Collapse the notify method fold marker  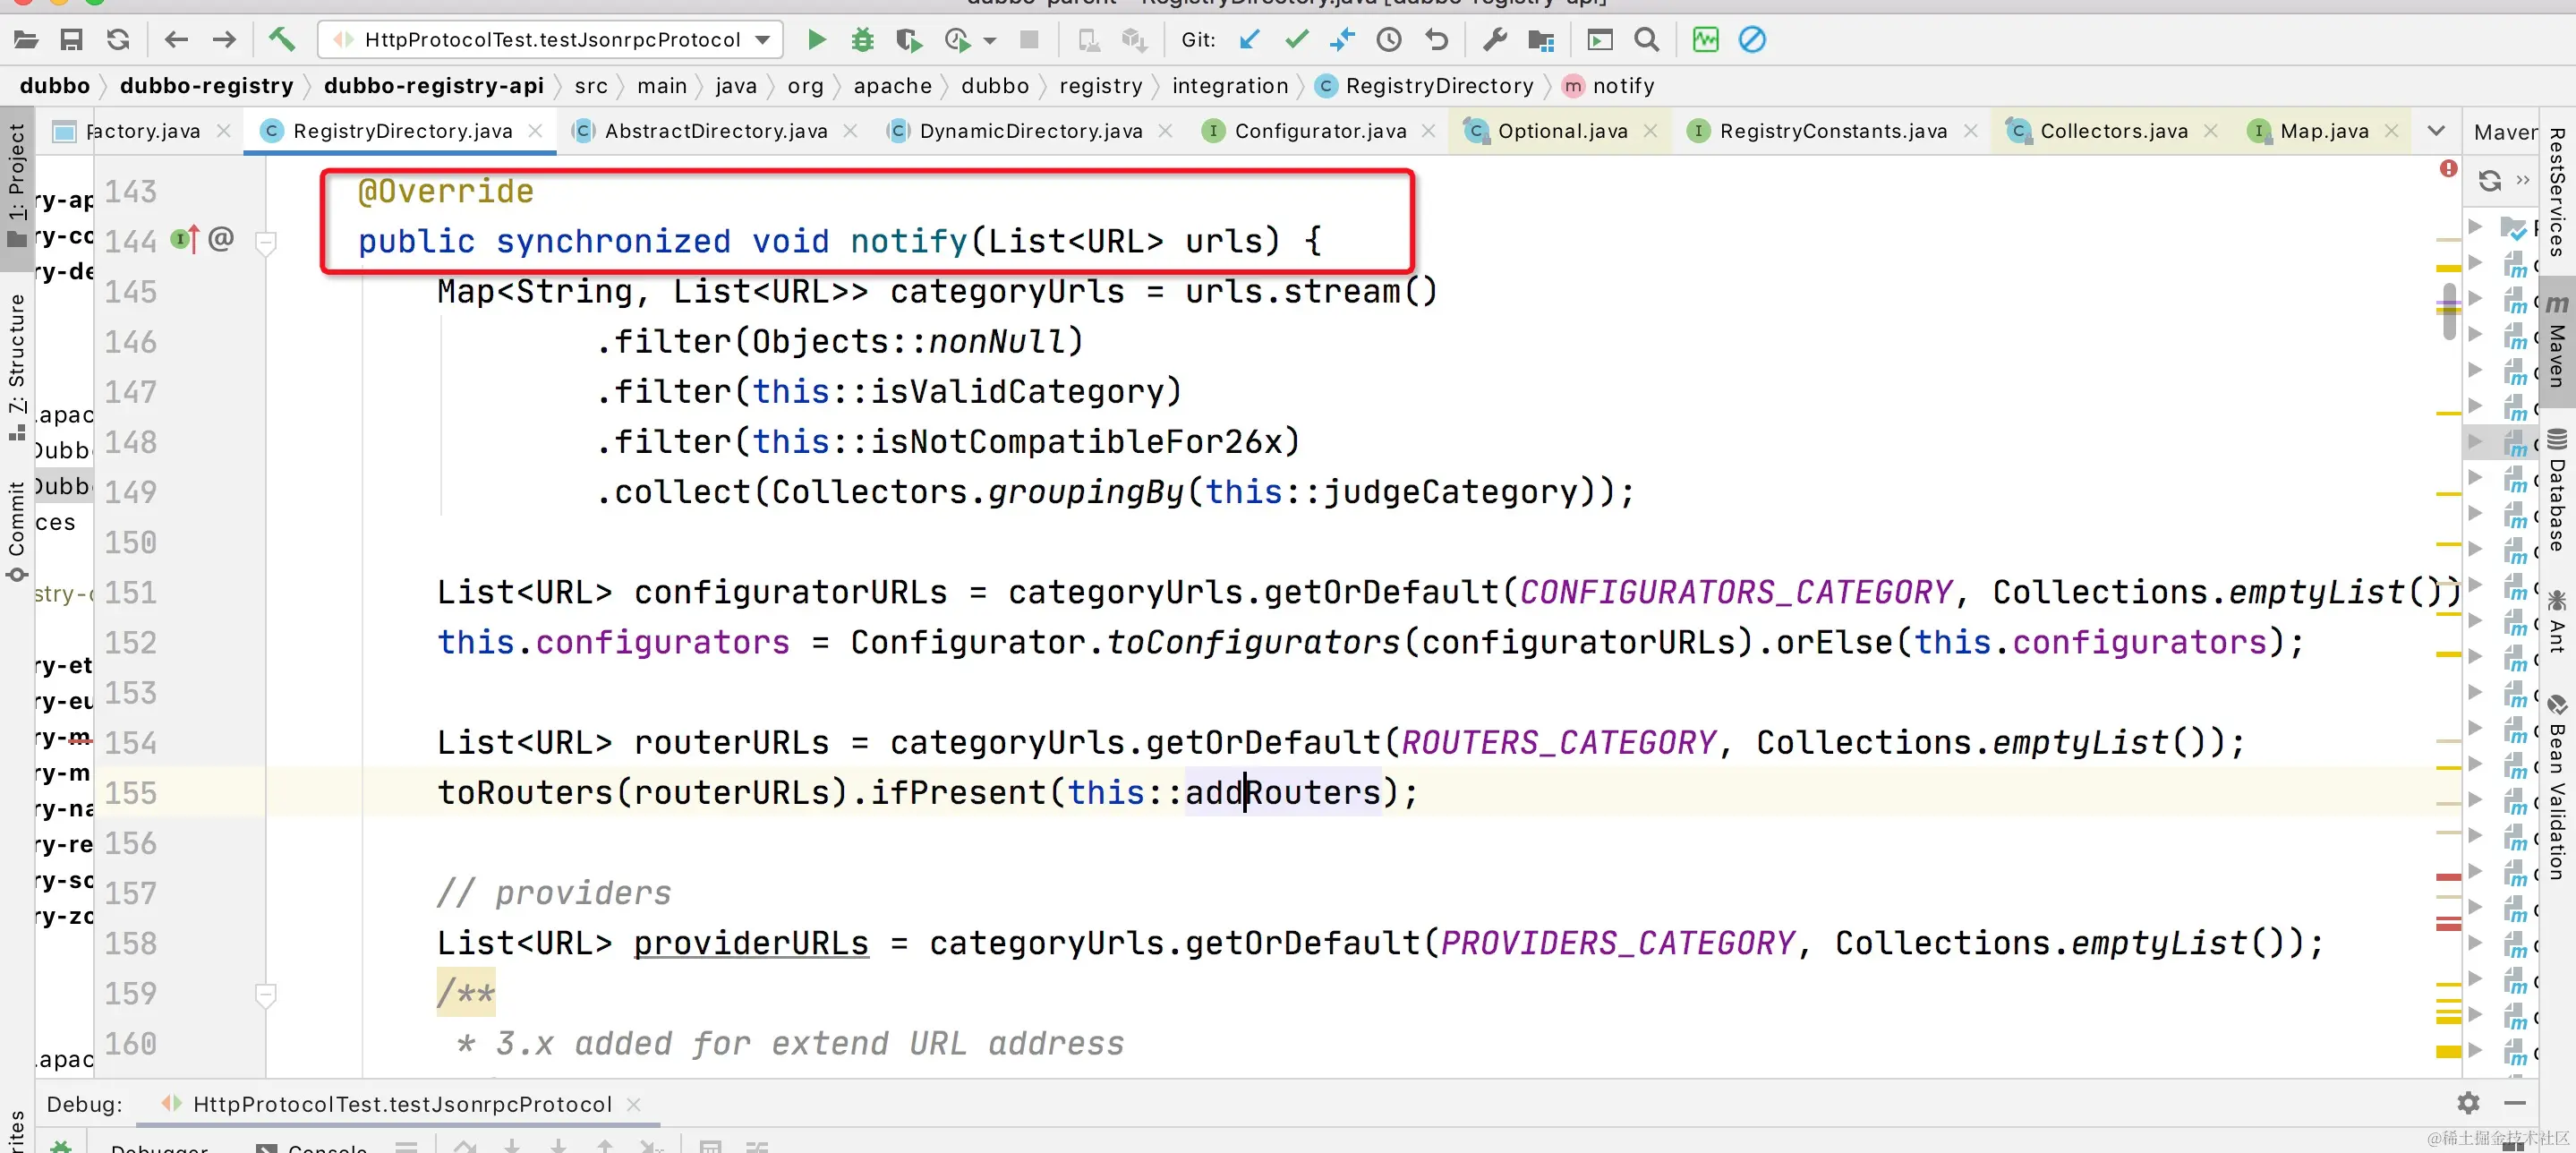(266, 242)
